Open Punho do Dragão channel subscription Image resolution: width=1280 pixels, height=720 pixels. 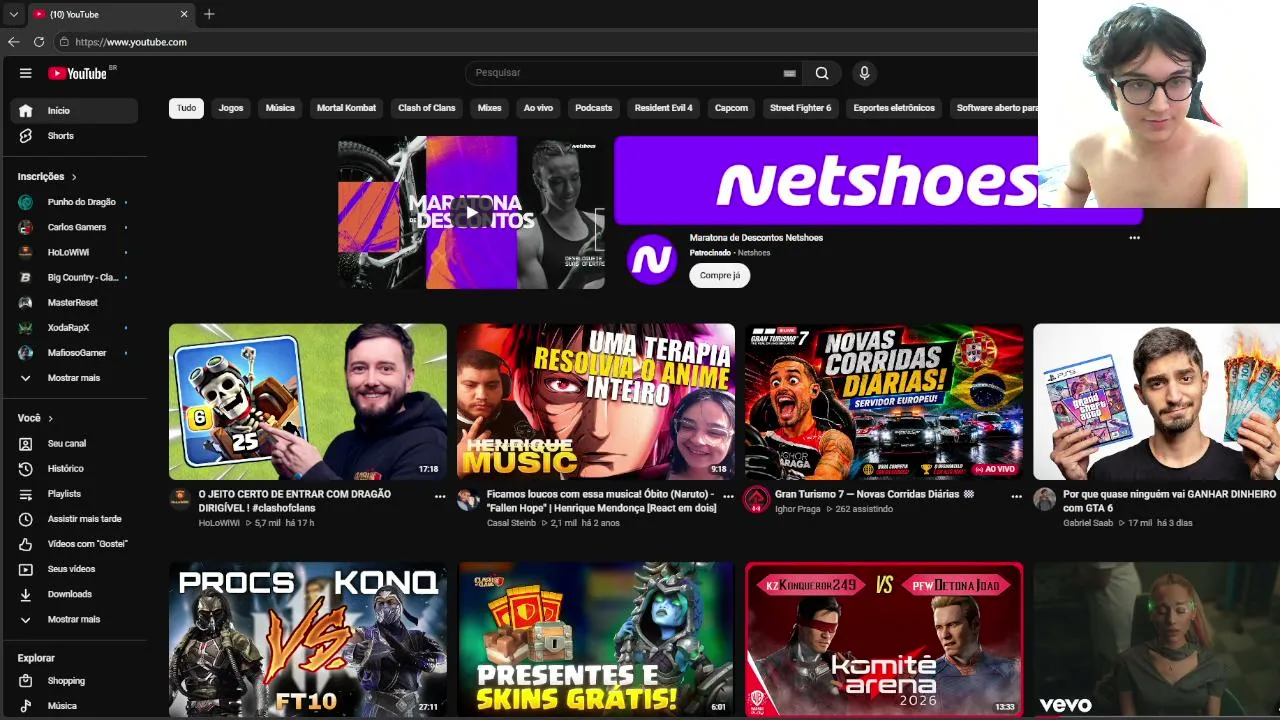pos(74,202)
